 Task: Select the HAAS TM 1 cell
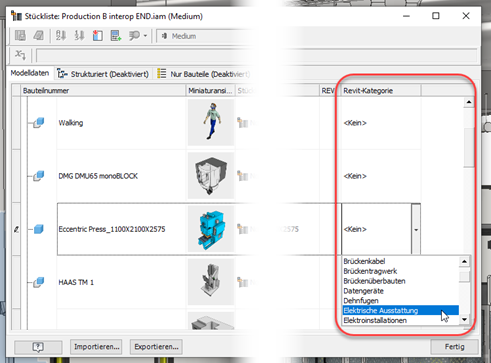[121, 282]
